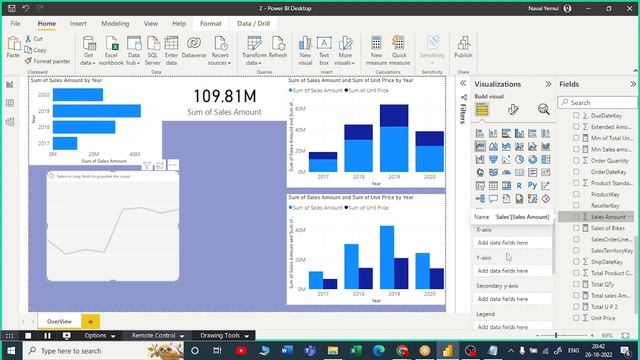Screen dimensions: 640x360
Task: Choose the line chart visual type
Action: [480, 146]
